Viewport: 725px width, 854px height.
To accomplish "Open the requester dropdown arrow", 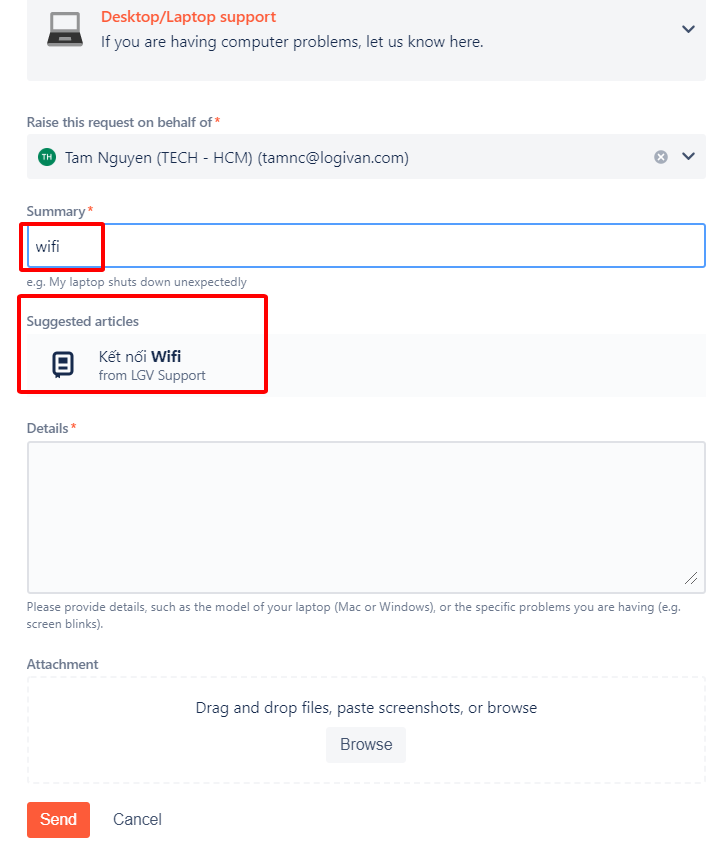I will pos(688,157).
